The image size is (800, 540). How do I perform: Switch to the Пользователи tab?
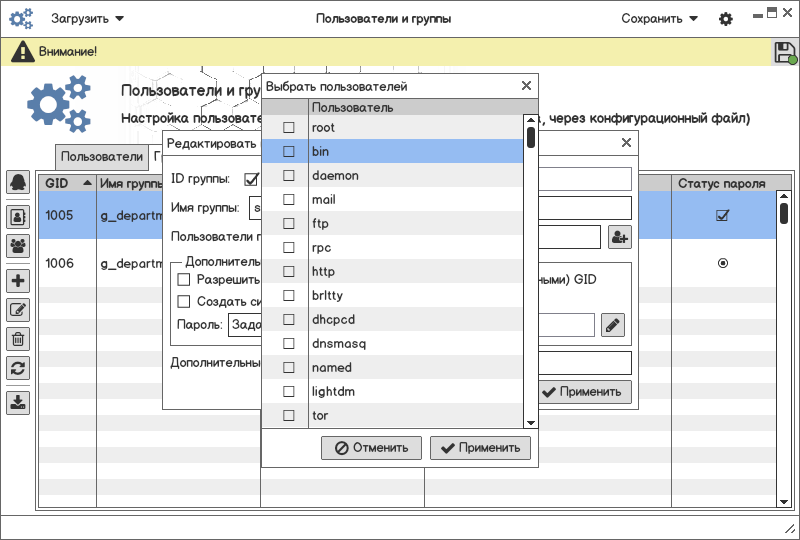(x=102, y=157)
